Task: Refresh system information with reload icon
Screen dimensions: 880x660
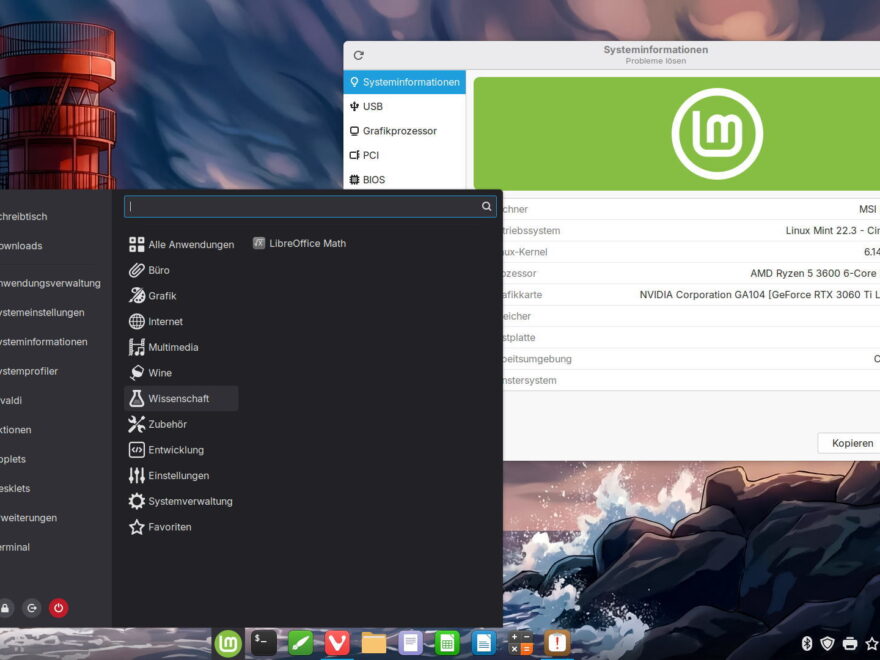Action: [359, 56]
